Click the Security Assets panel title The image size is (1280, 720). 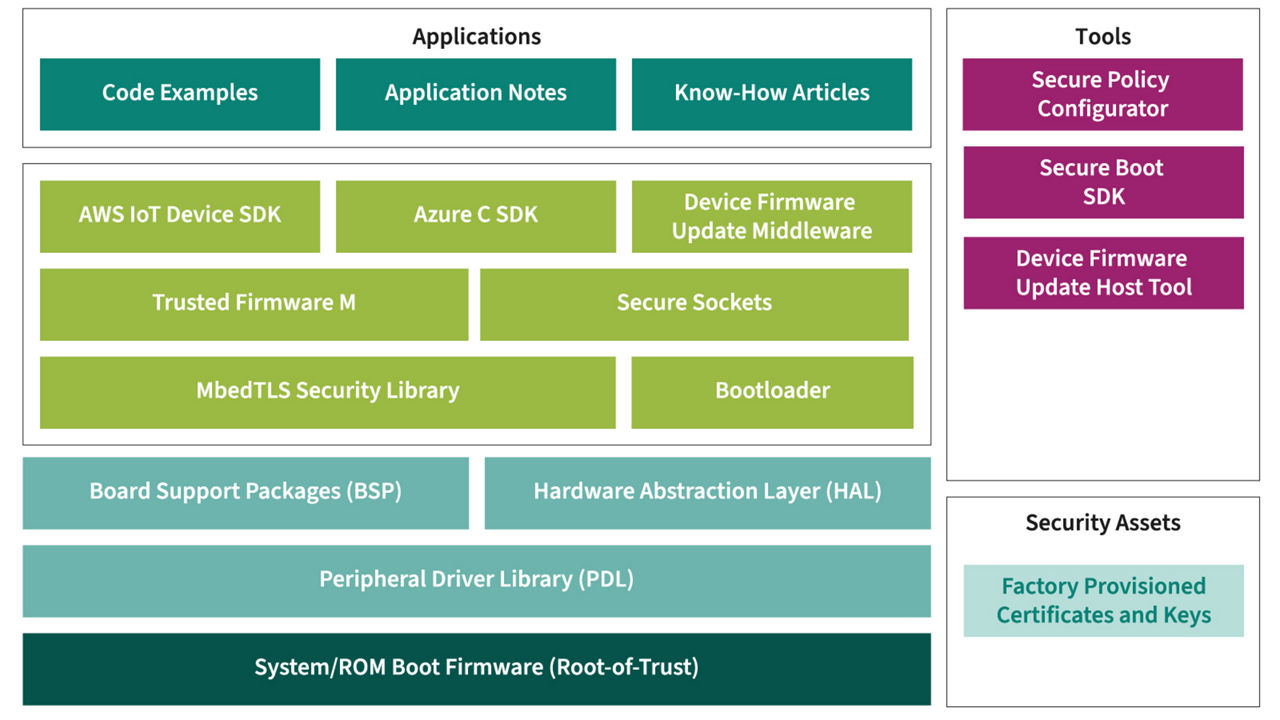coord(1103,523)
